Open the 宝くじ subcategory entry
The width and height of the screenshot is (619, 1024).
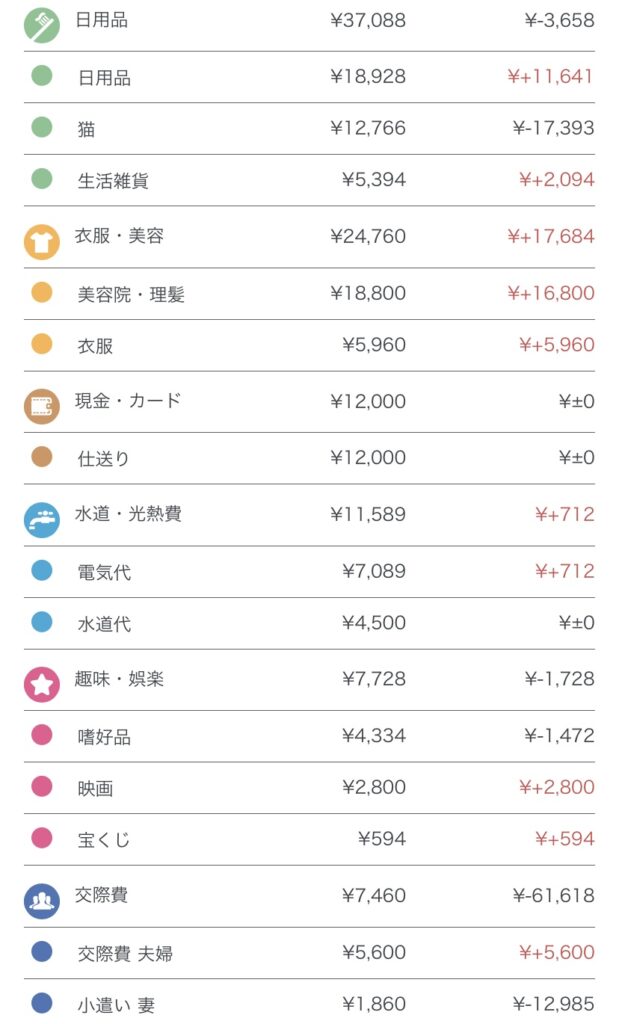pyautogui.click(x=104, y=840)
